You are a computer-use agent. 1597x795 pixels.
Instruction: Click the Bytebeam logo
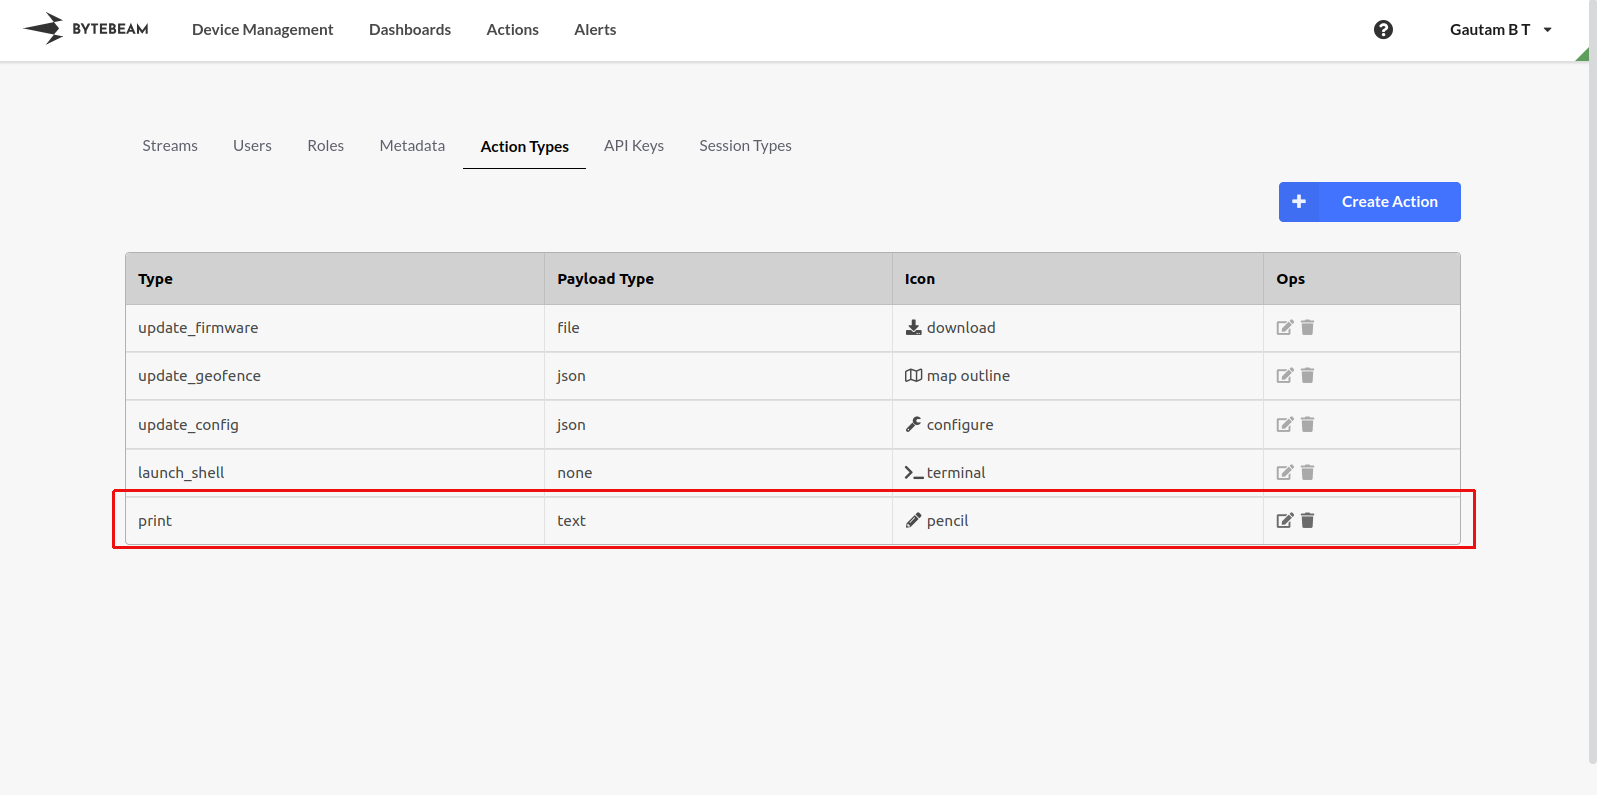pos(86,29)
